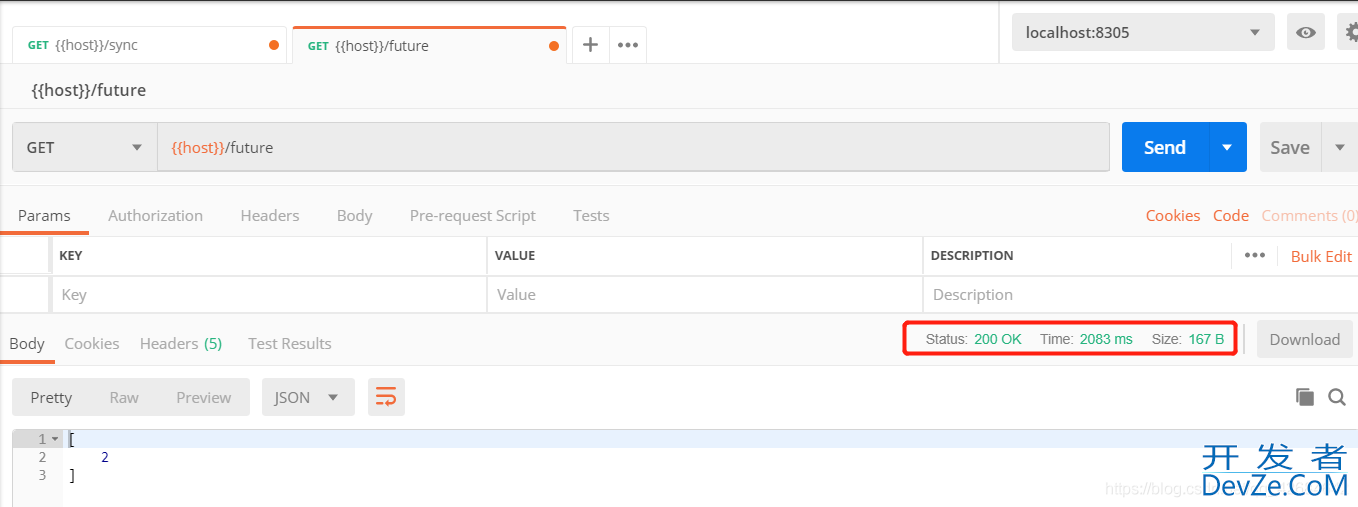Select the Preview view mode
1358x507 pixels.
coord(203,397)
